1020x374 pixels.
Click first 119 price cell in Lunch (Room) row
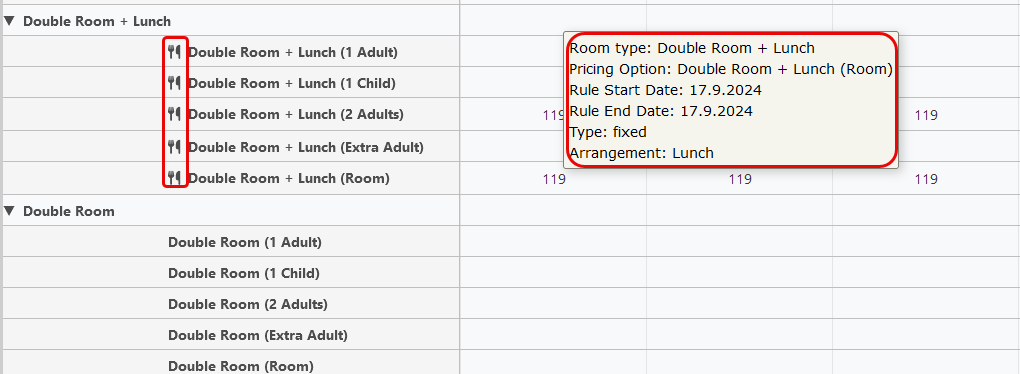point(554,179)
